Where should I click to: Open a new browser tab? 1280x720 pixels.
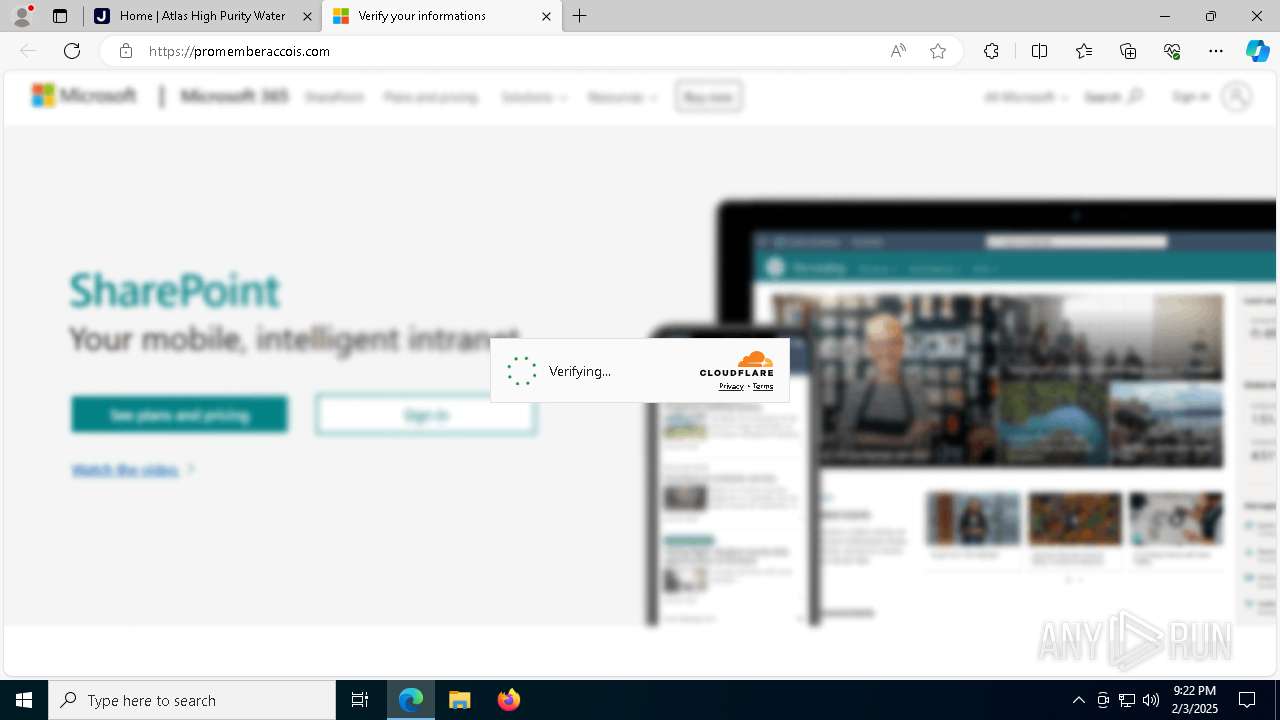(580, 16)
